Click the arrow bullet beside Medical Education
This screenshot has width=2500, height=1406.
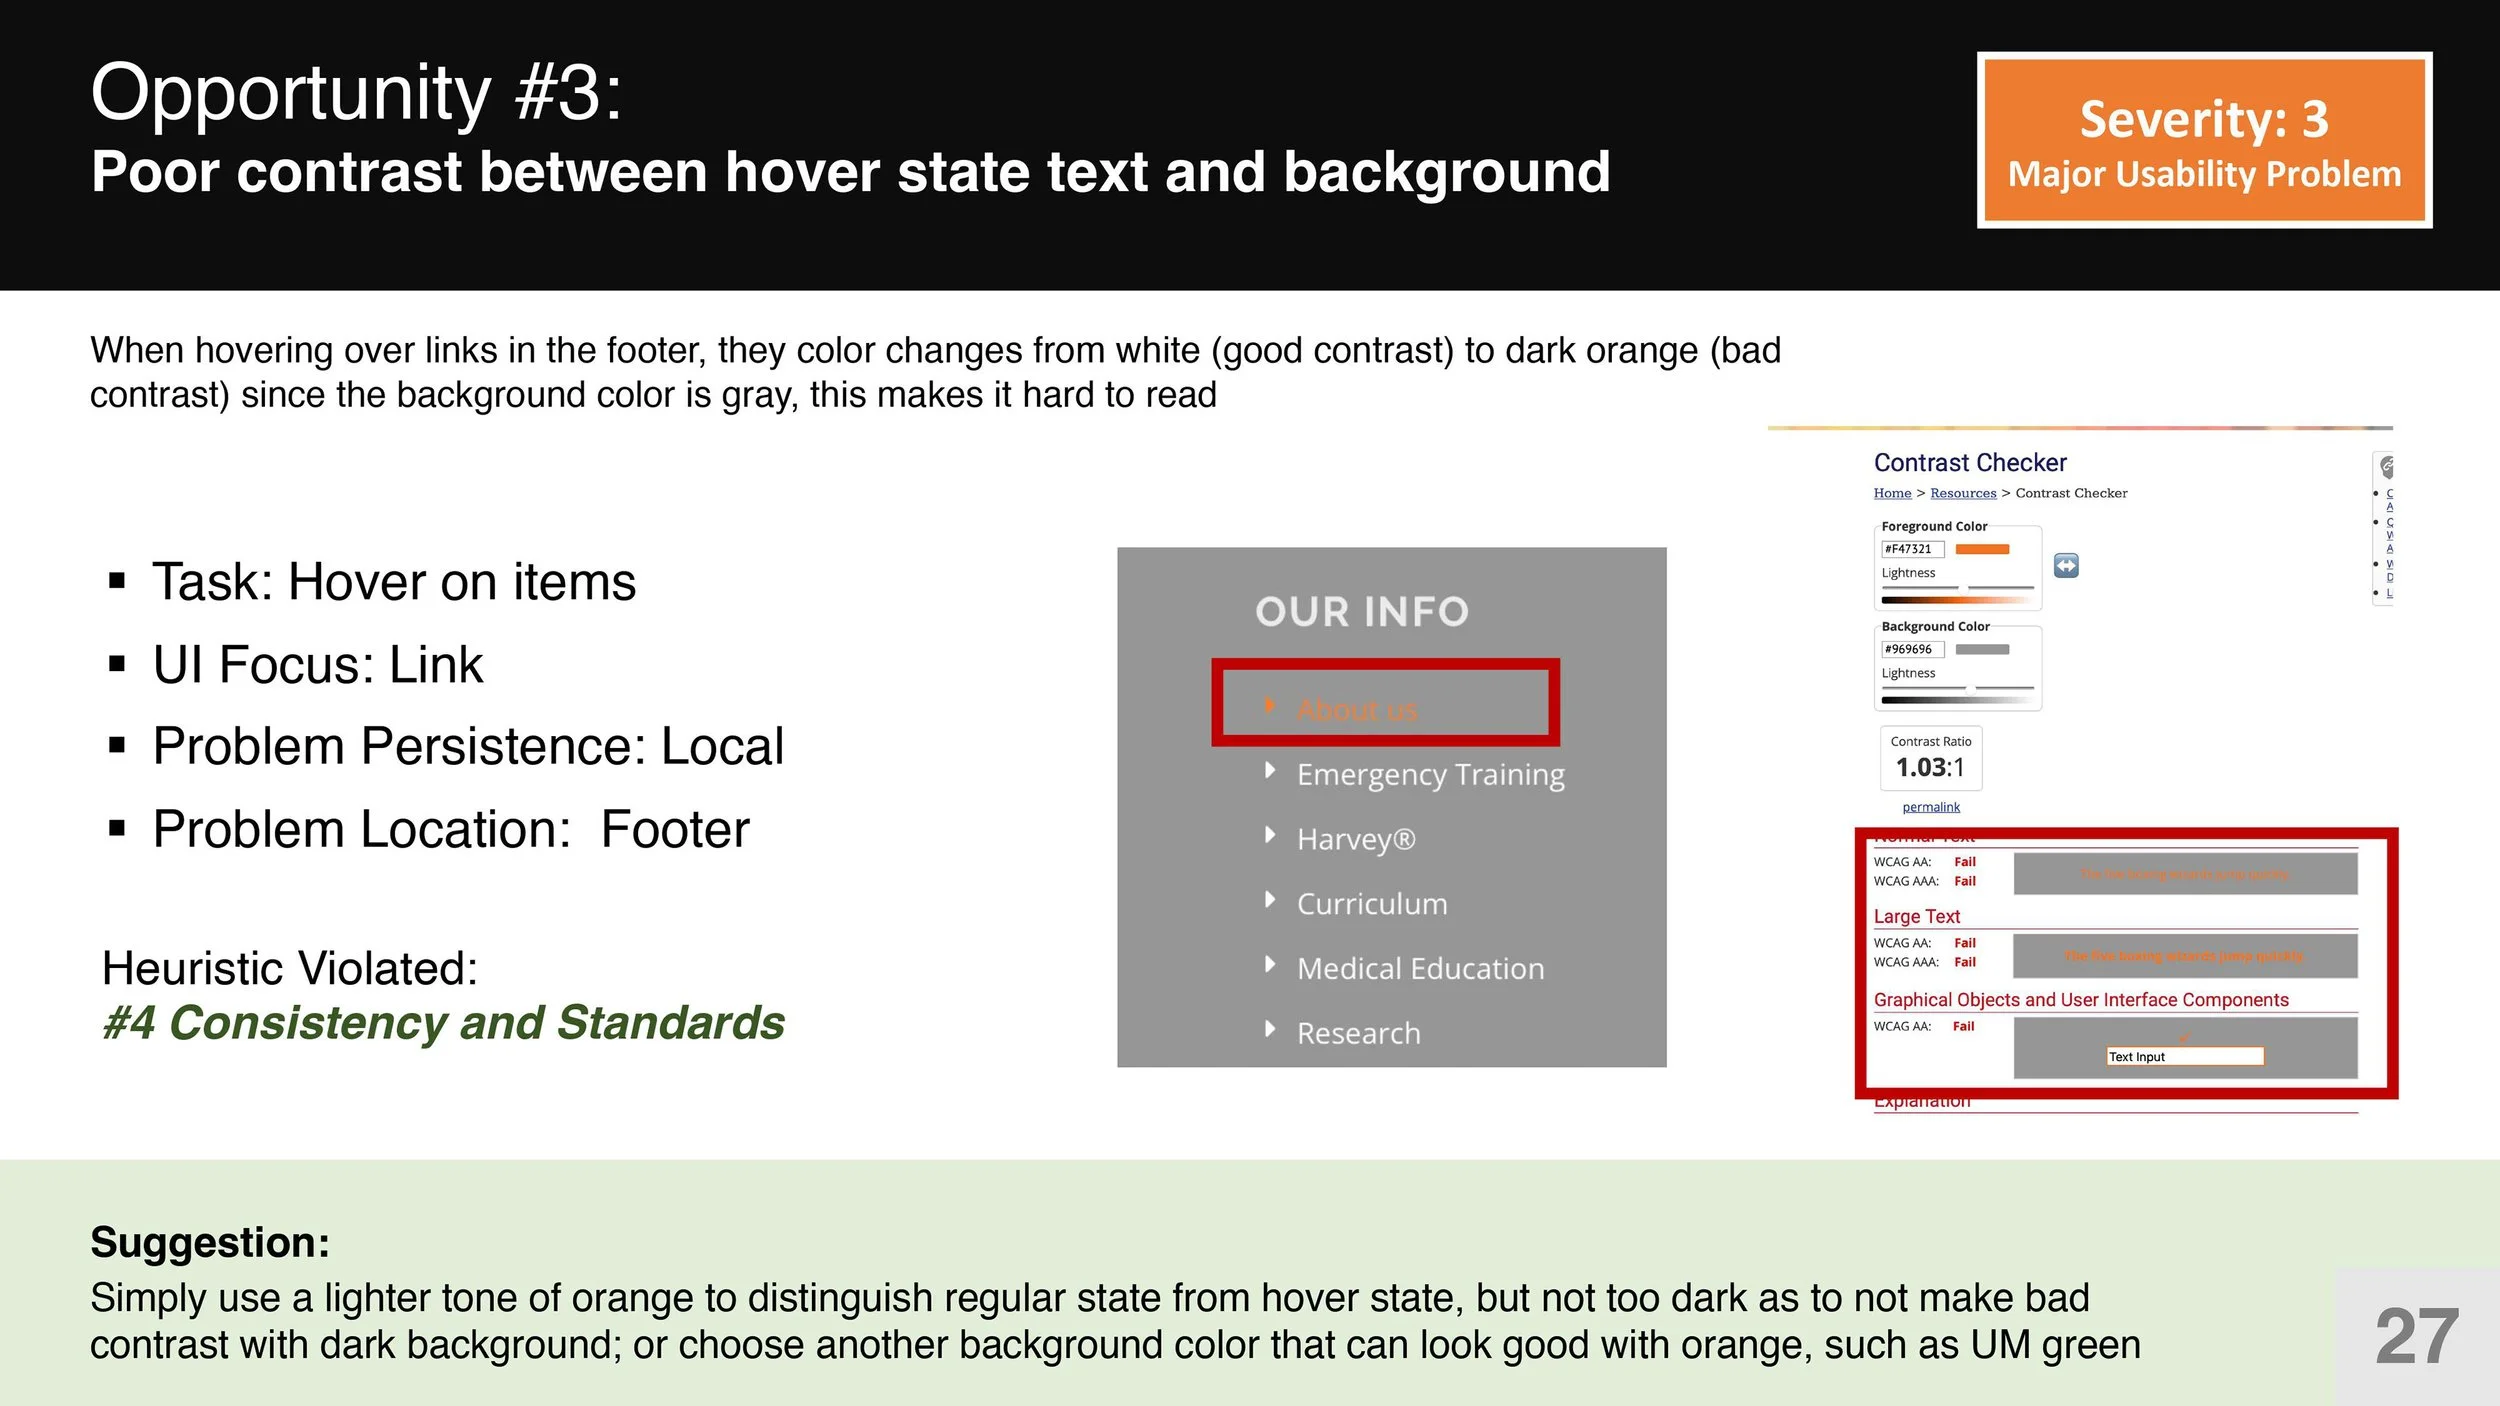click(x=1269, y=964)
